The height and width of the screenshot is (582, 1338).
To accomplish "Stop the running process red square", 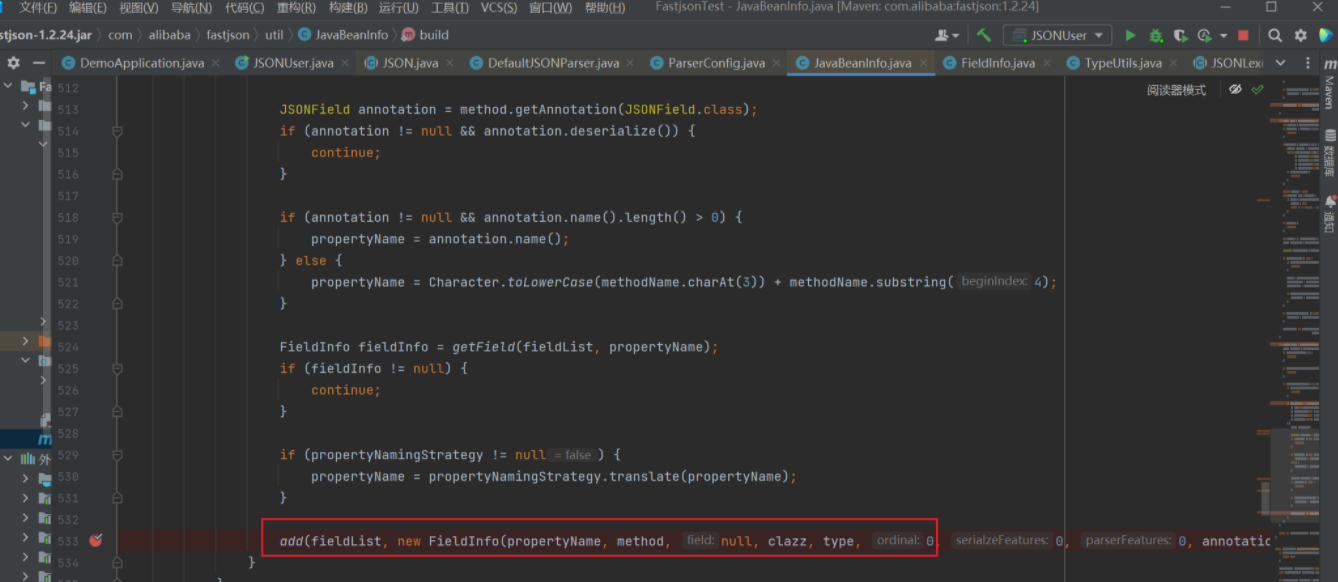I will pyautogui.click(x=1243, y=35).
